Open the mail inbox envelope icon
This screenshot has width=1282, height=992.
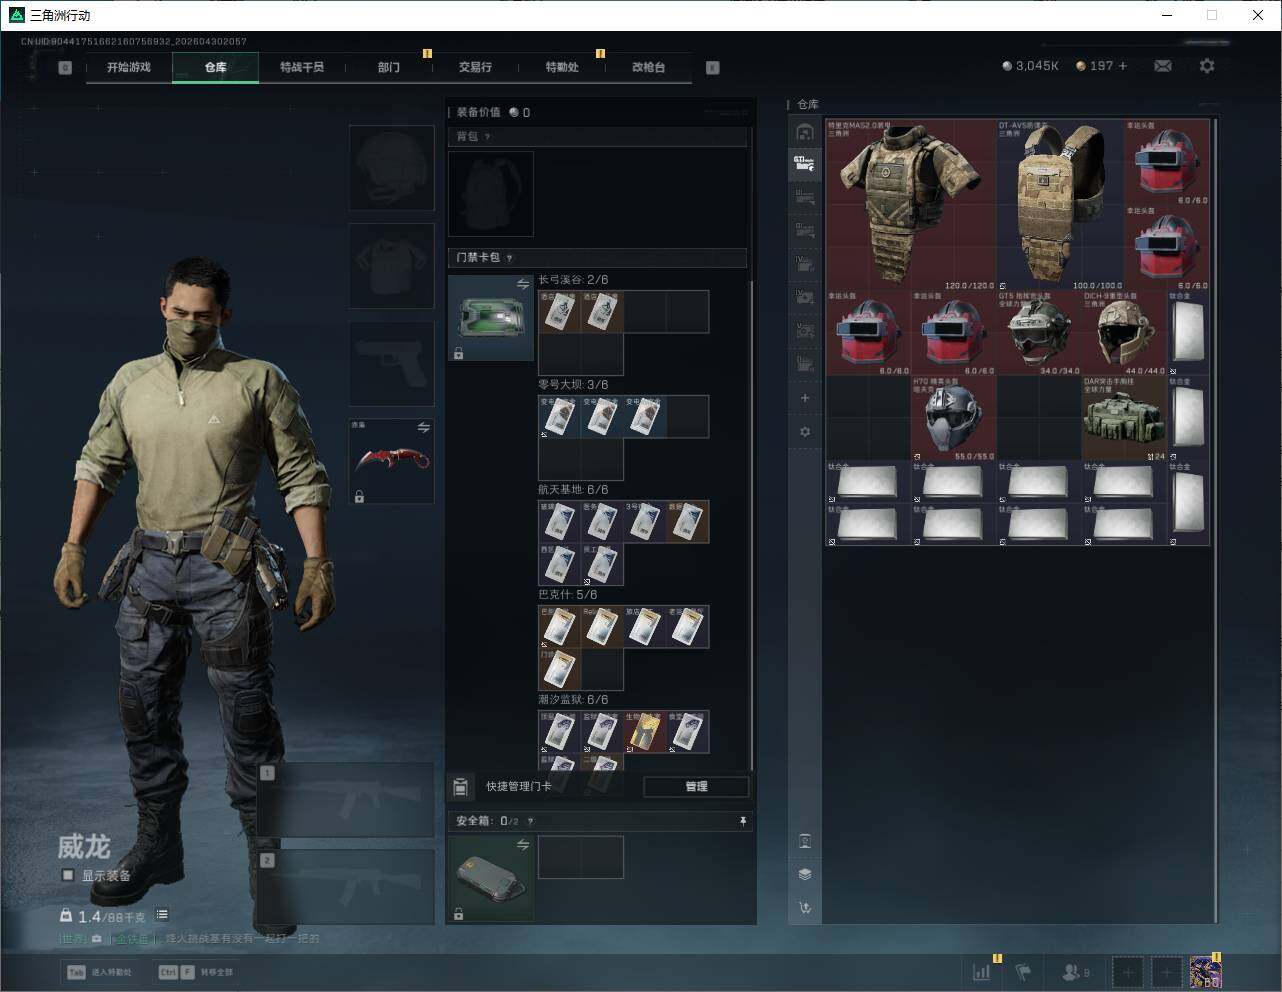coord(1163,66)
